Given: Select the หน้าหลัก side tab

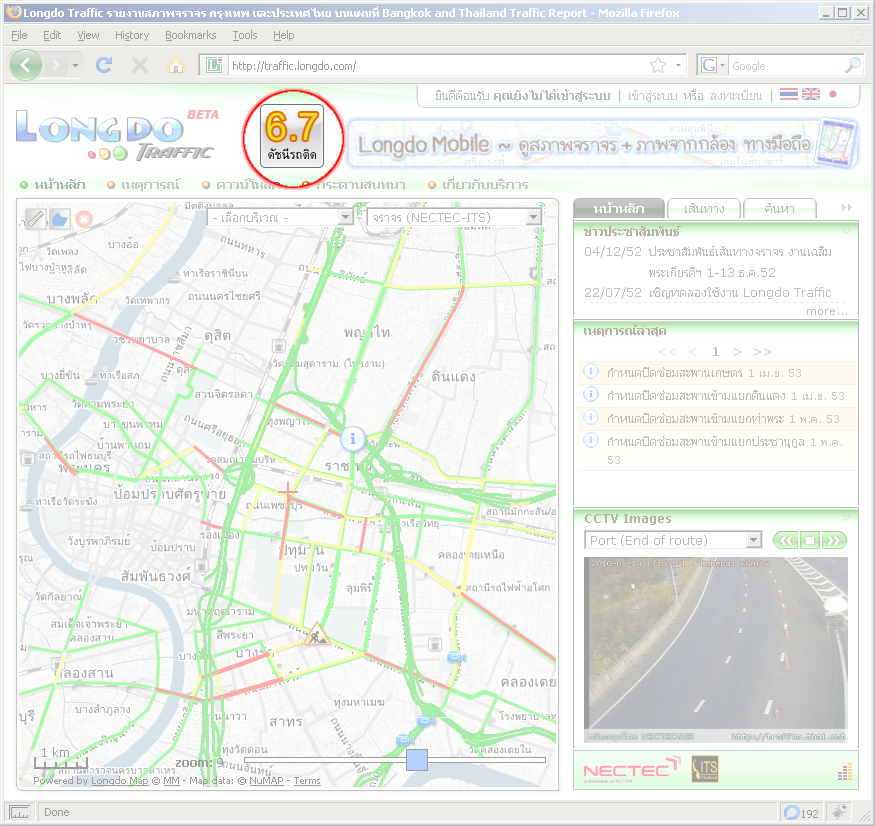Looking at the screenshot, I should tap(619, 208).
